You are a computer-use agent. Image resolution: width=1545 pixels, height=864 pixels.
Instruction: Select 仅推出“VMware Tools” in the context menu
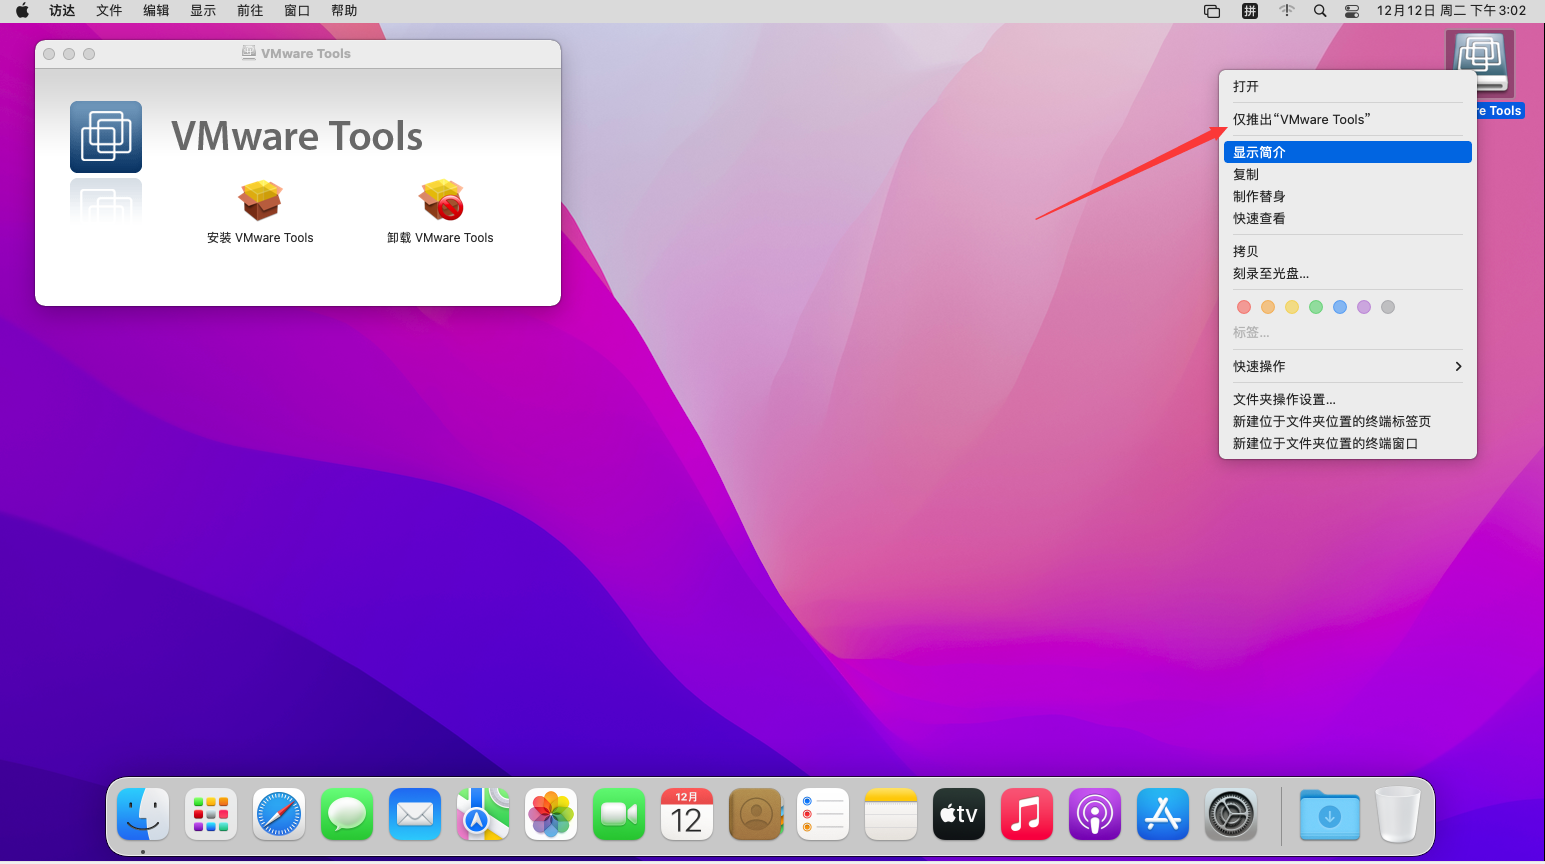point(1348,120)
